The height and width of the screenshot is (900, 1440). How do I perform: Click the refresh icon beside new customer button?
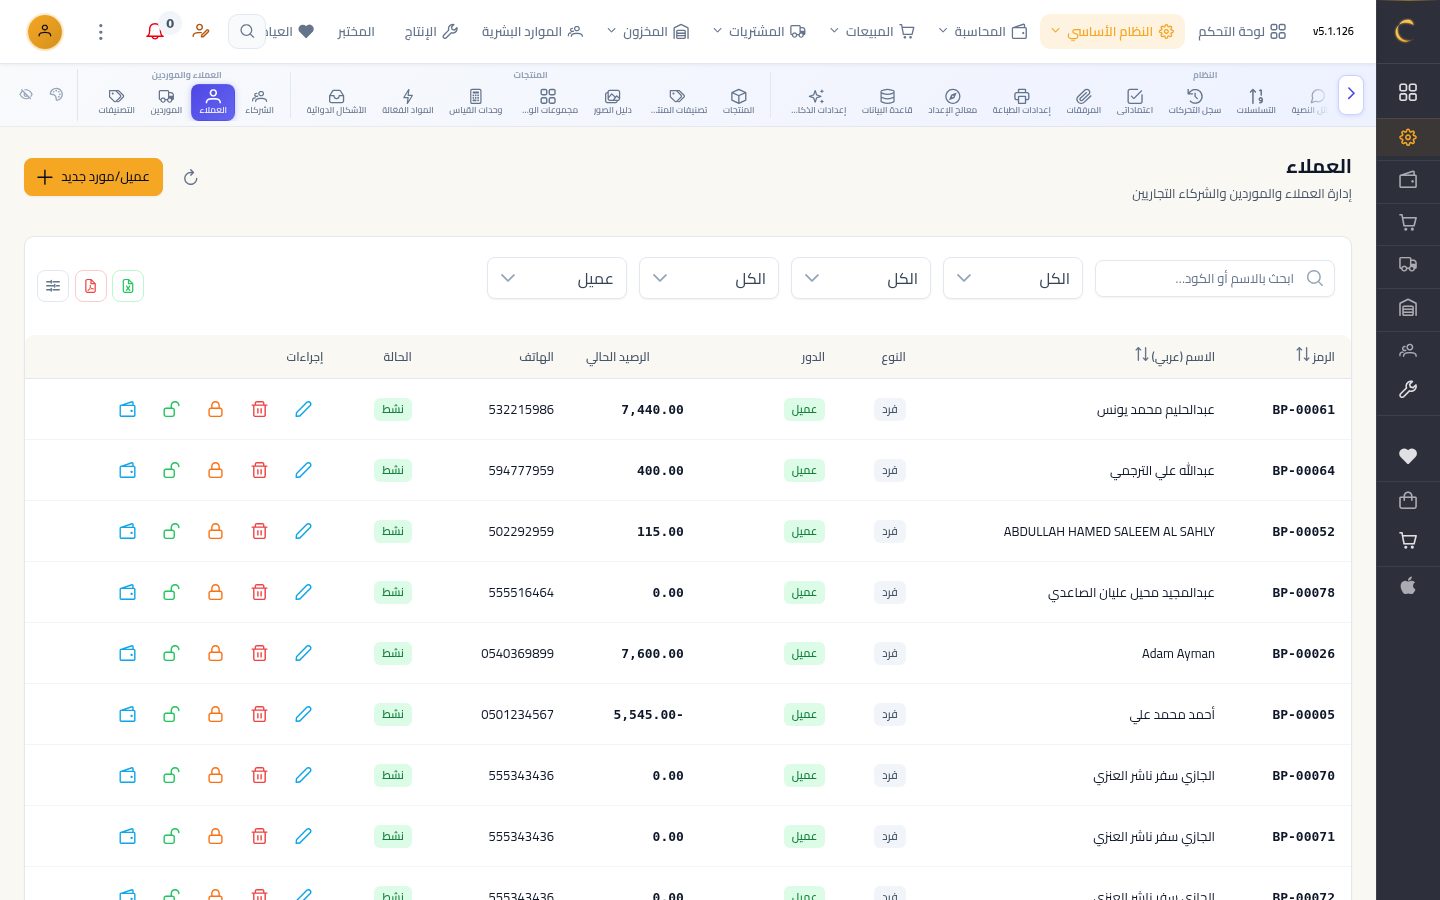pyautogui.click(x=191, y=177)
